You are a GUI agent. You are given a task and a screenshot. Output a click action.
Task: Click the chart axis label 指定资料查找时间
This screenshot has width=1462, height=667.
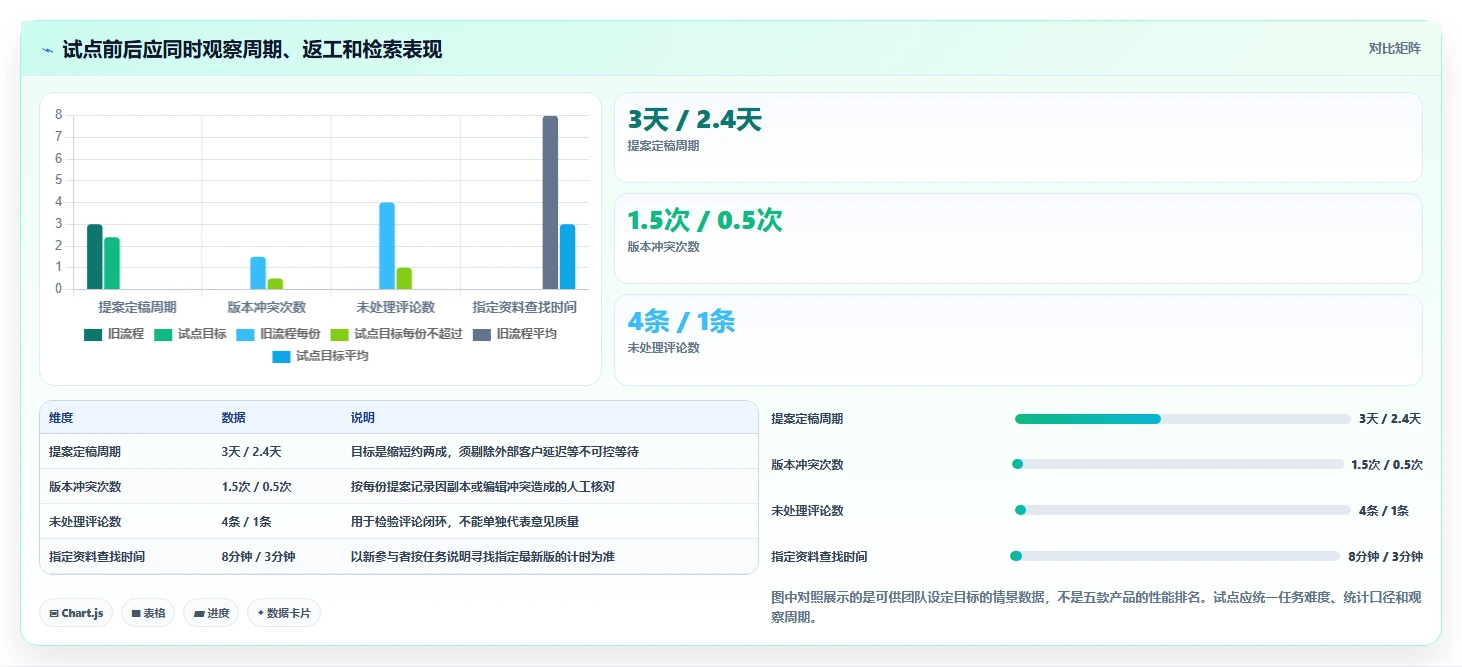(x=524, y=307)
